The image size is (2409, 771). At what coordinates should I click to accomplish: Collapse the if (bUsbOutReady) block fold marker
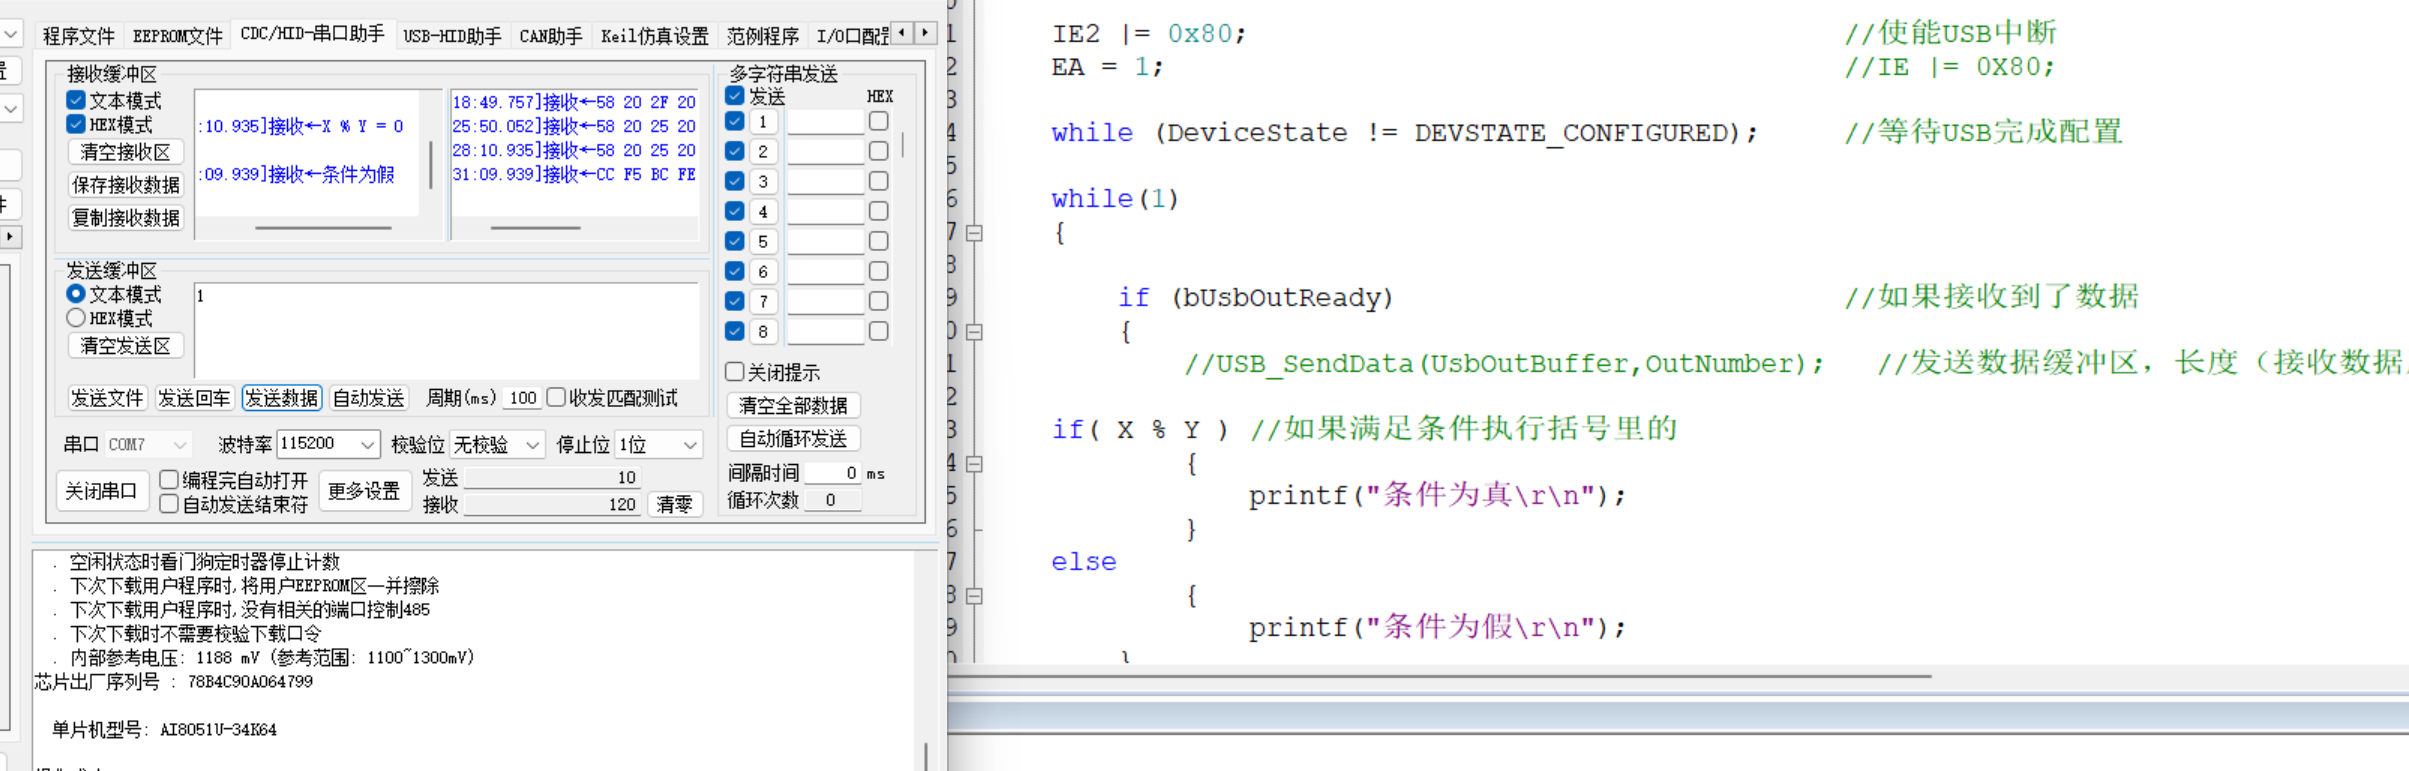(974, 332)
